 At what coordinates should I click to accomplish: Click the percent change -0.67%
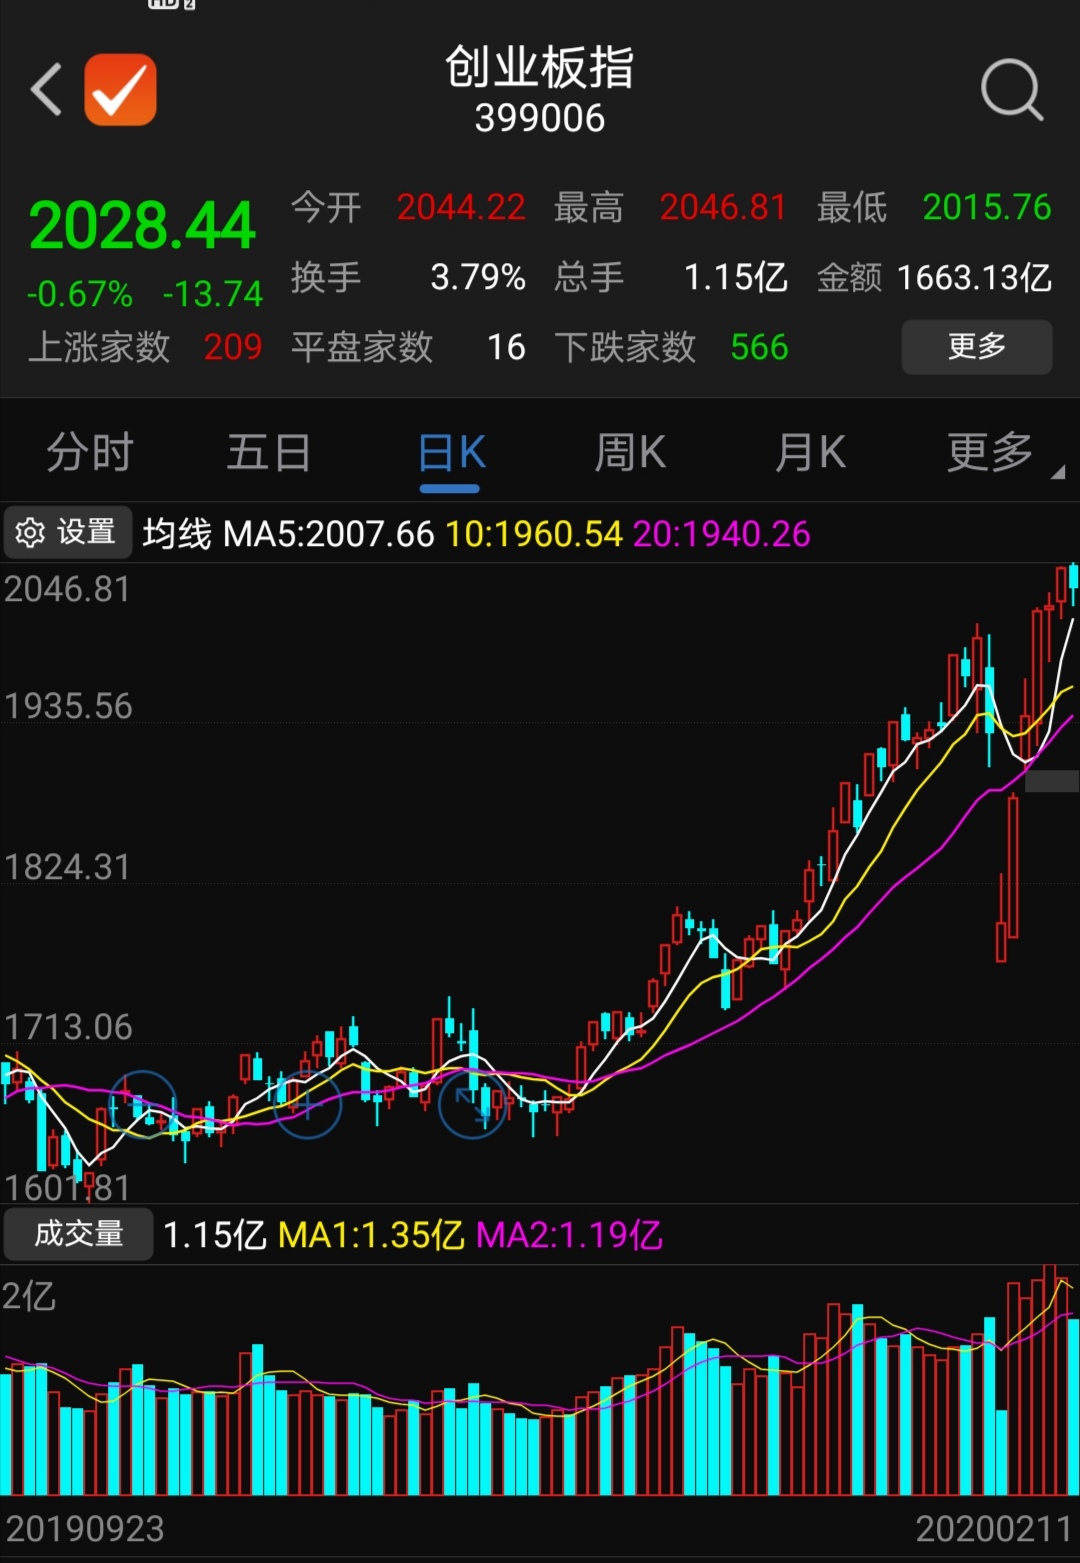tap(79, 294)
